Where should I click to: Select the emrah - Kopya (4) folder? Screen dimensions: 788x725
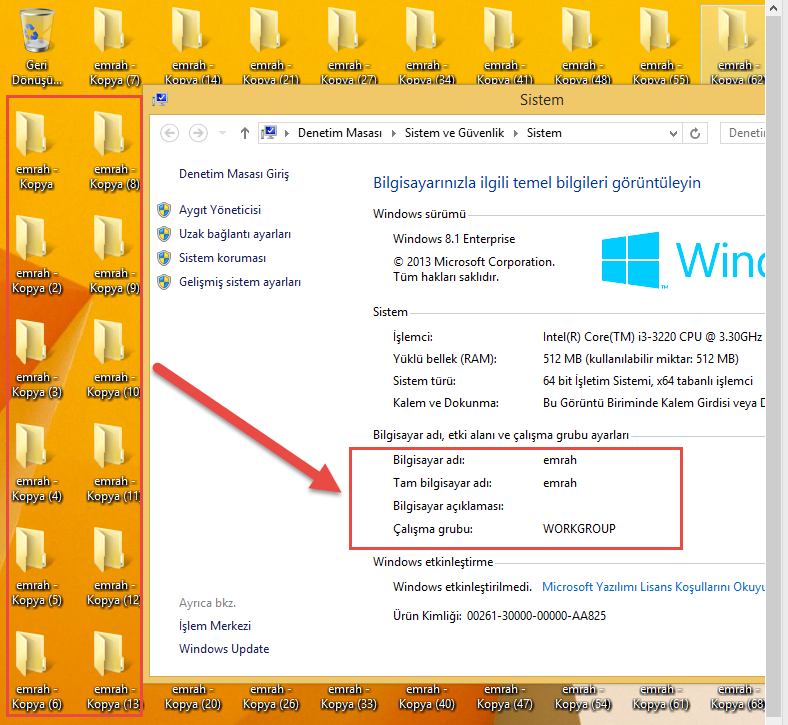tap(36, 463)
